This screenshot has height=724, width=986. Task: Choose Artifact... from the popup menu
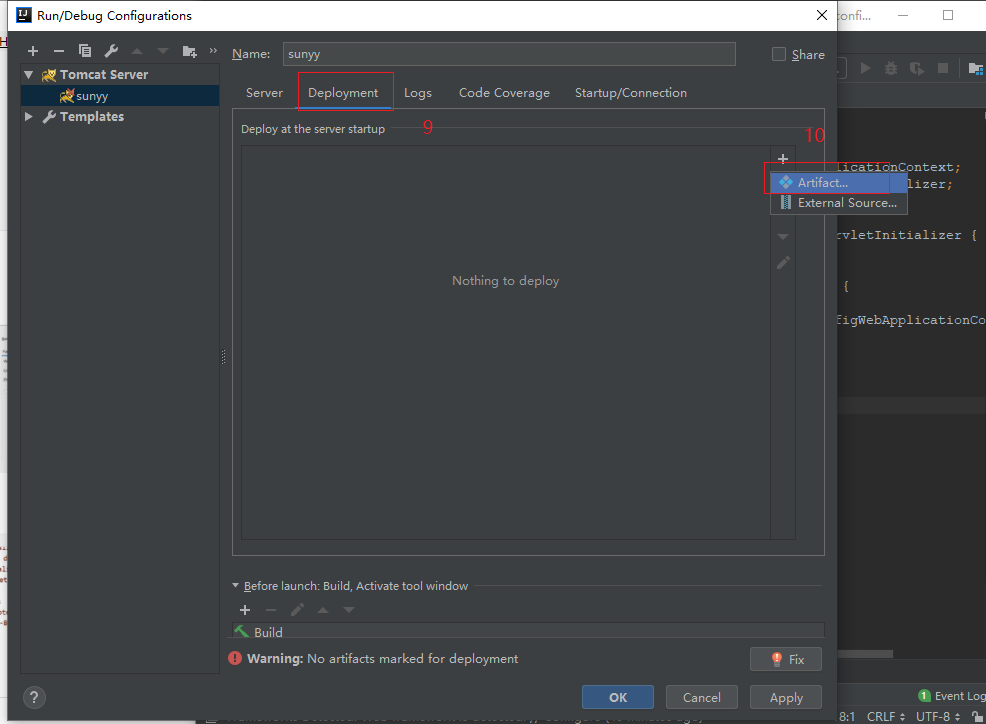tap(822, 183)
